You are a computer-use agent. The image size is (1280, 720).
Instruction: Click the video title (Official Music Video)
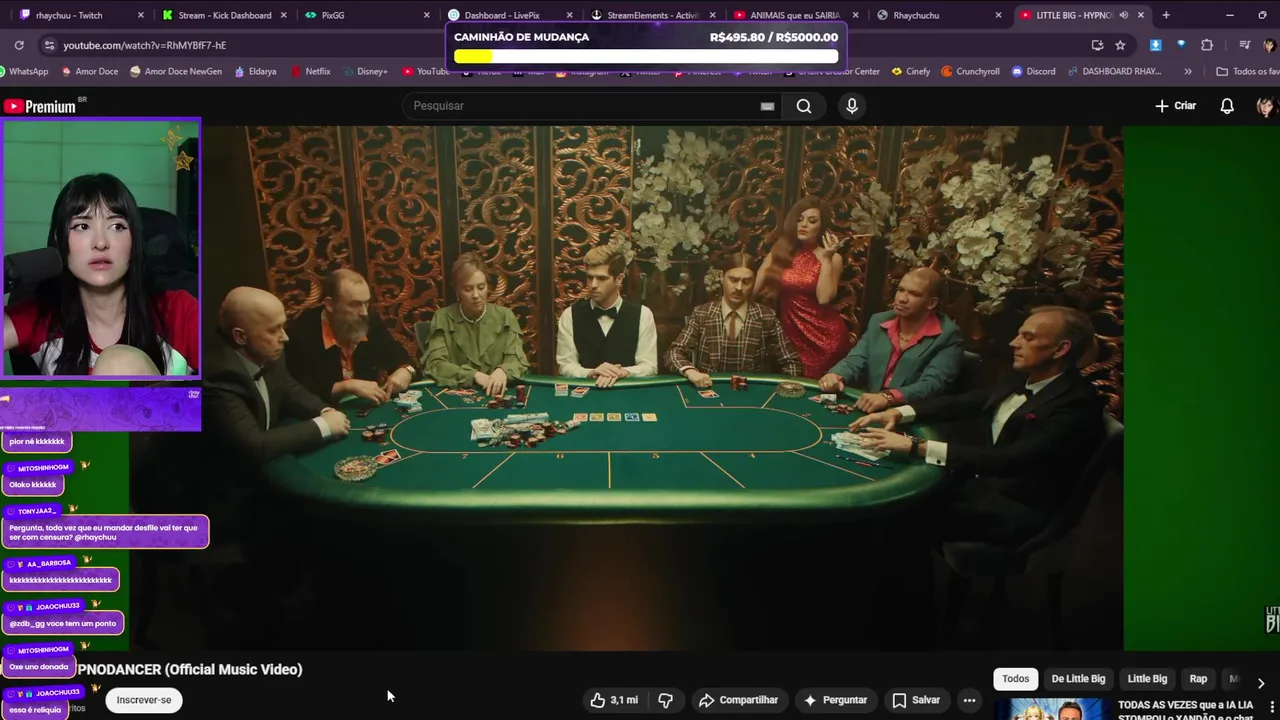click(190, 669)
